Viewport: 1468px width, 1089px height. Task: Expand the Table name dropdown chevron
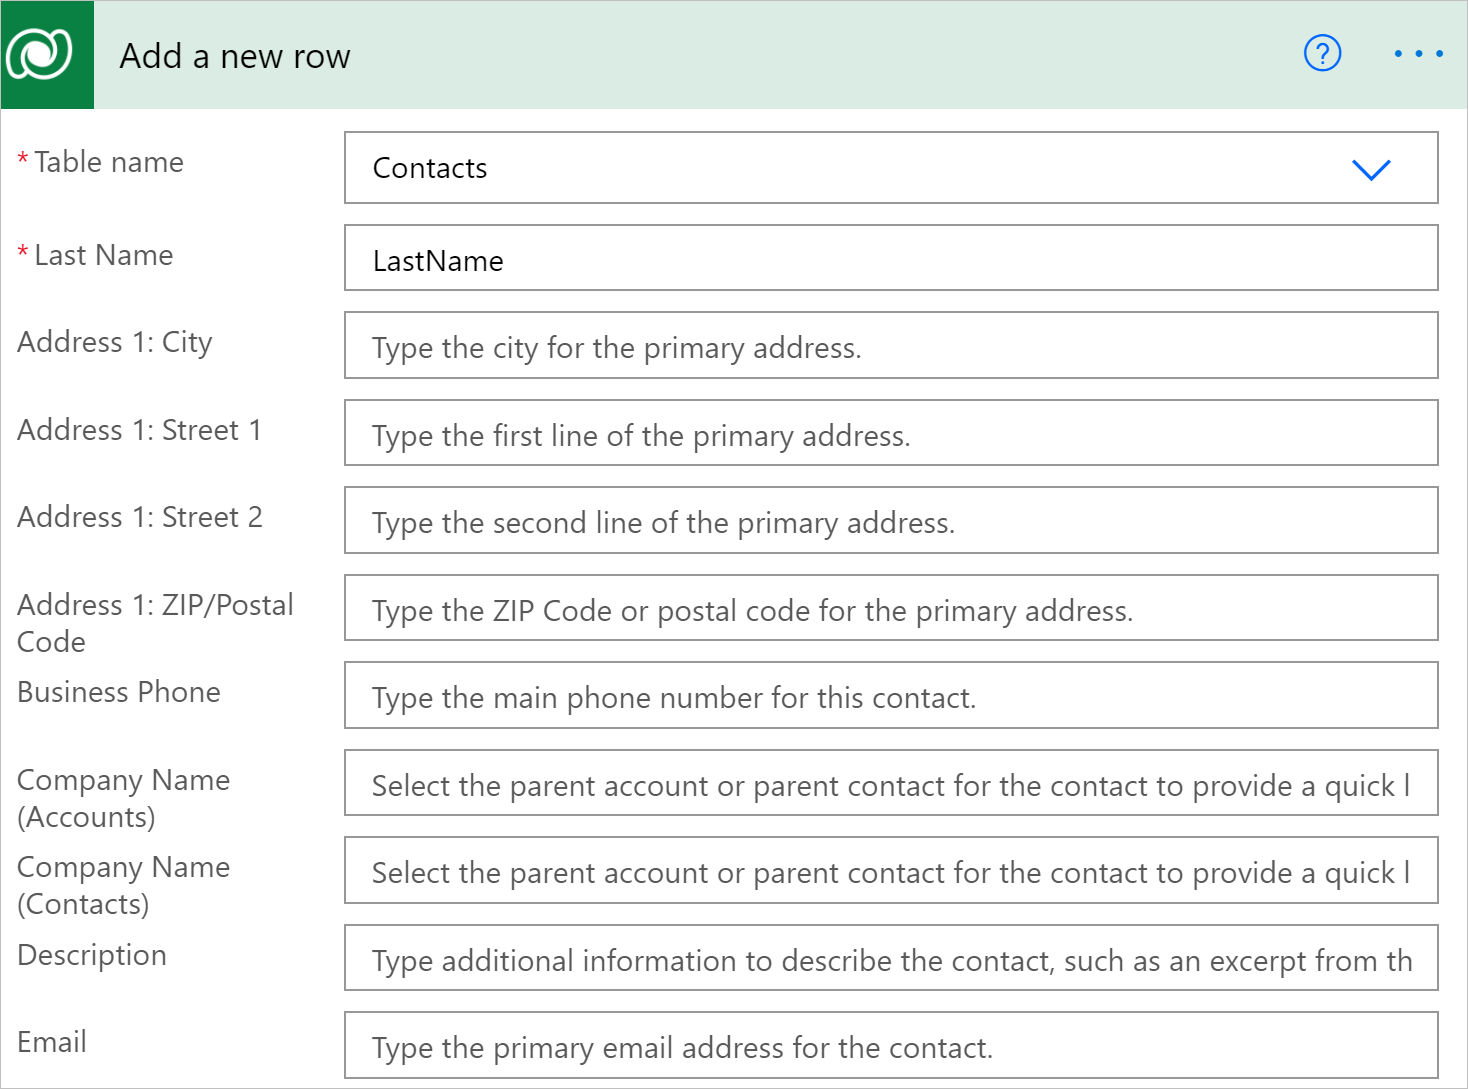pos(1371,169)
